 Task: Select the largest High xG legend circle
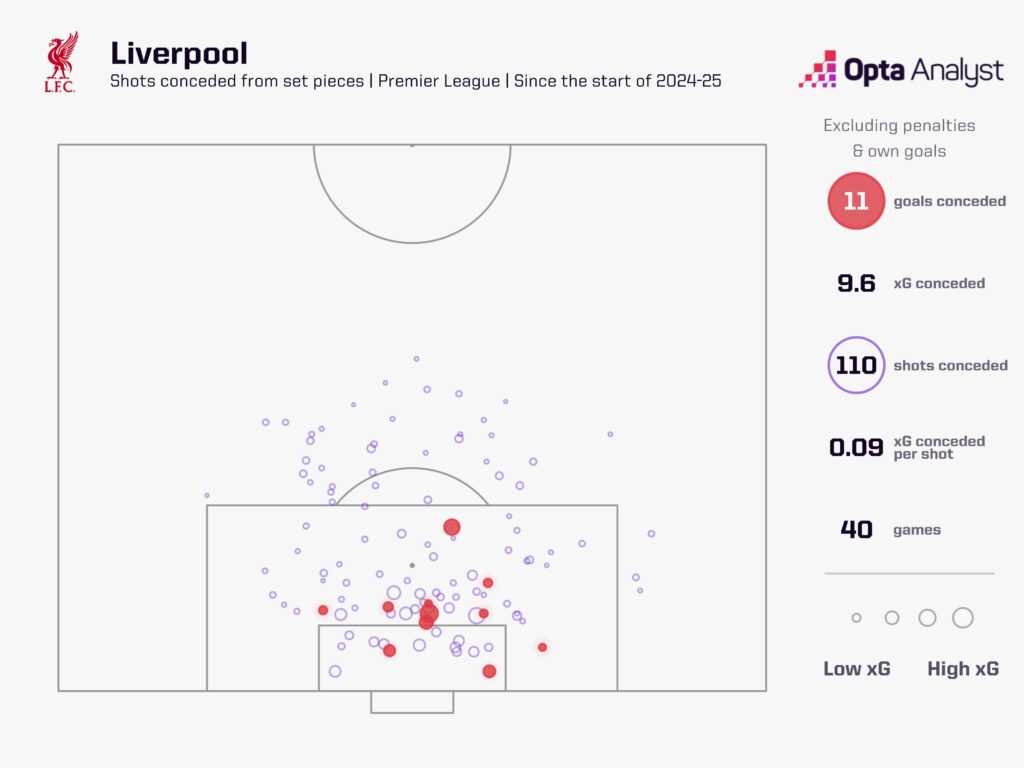[x=963, y=618]
